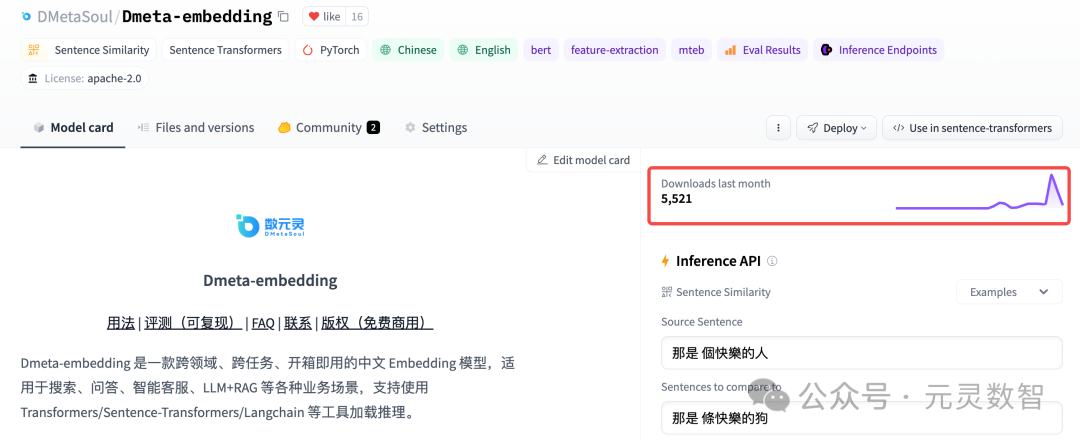Click the Inference Endpoints tag icon
Viewport: 1080px width, 440px height.
826,50
